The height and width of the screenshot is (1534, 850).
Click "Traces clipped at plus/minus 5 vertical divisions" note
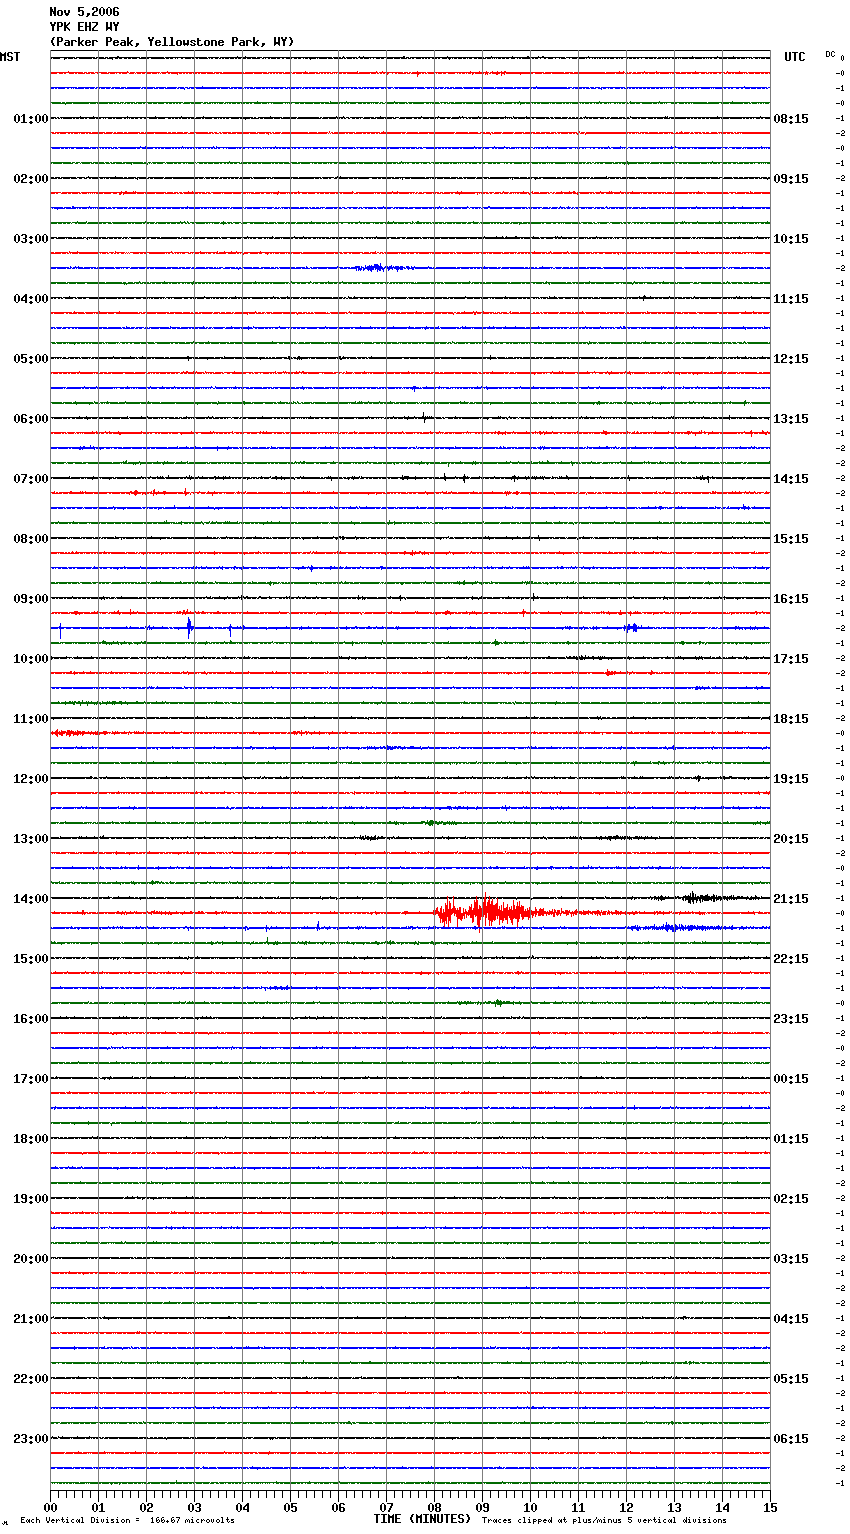tap(604, 1521)
